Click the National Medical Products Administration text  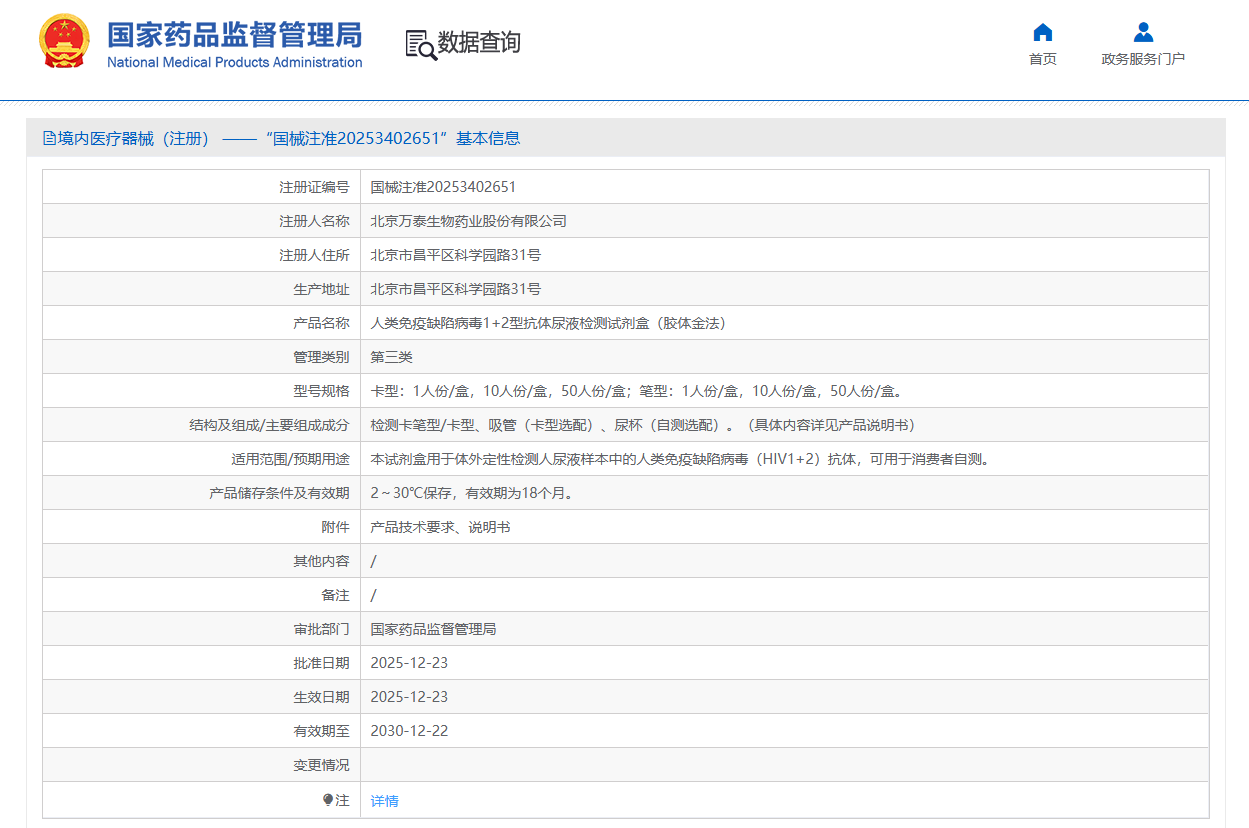click(234, 63)
